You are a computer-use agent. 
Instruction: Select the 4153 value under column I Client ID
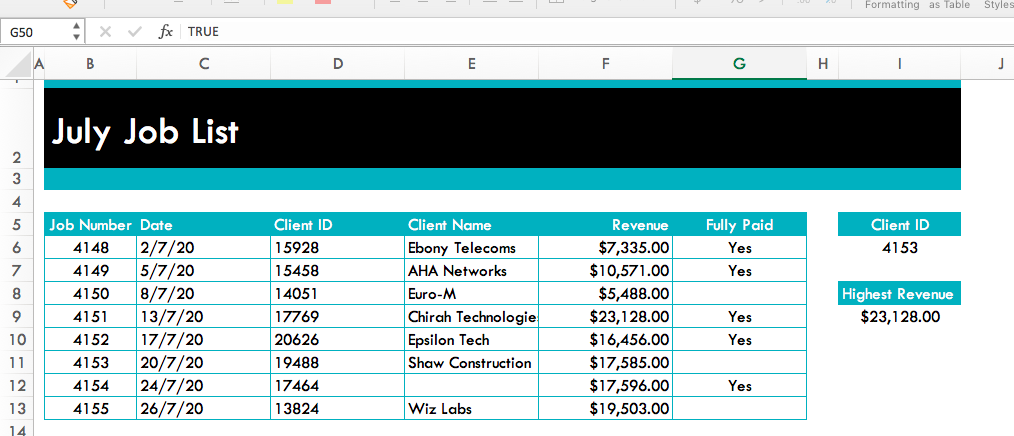(900, 248)
